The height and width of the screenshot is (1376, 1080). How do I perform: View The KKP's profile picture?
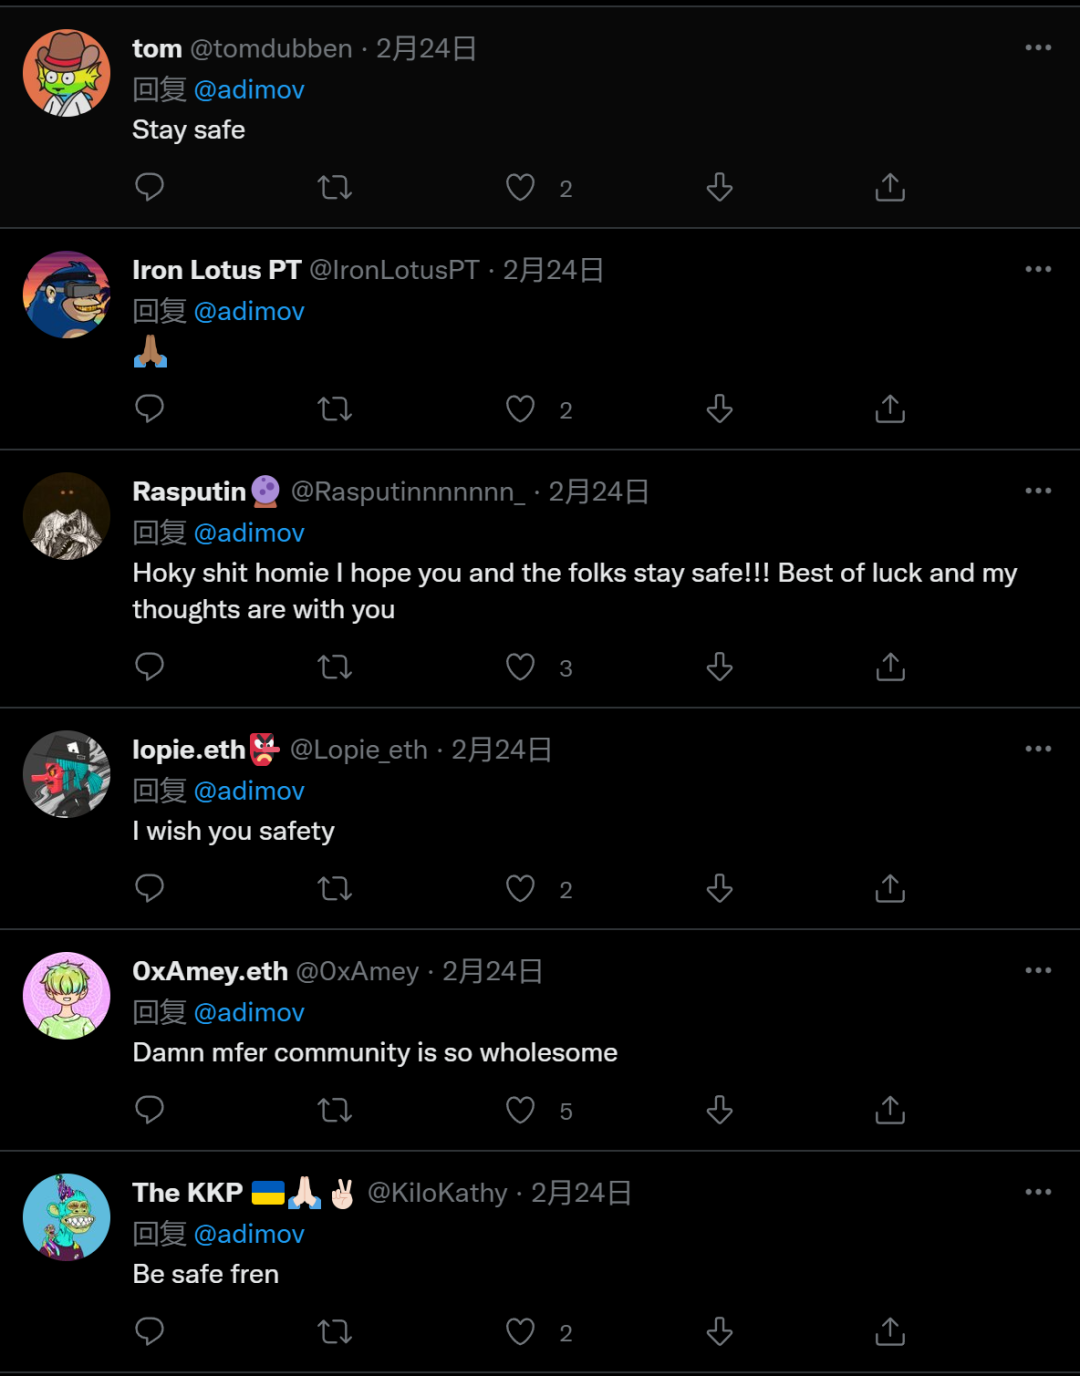tap(67, 1217)
